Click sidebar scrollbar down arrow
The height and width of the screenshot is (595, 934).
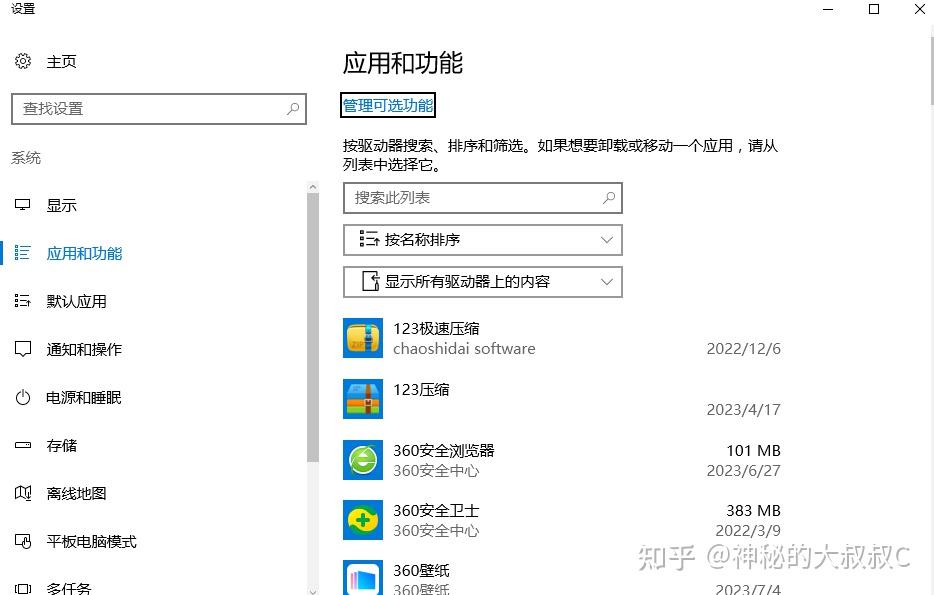(313, 591)
